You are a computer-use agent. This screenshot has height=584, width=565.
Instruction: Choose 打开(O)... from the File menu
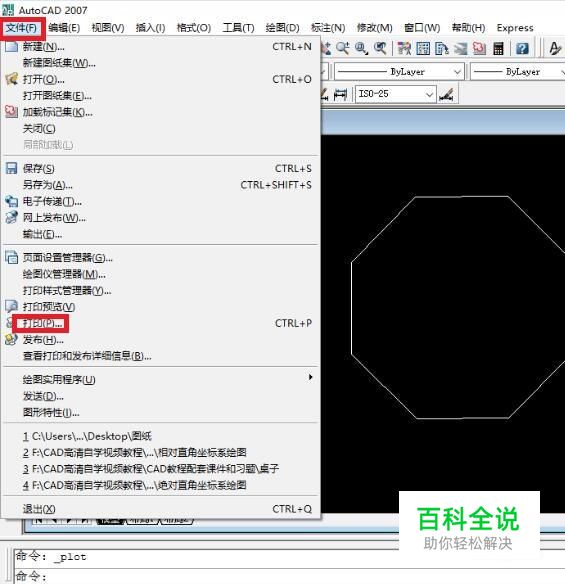(159, 79)
